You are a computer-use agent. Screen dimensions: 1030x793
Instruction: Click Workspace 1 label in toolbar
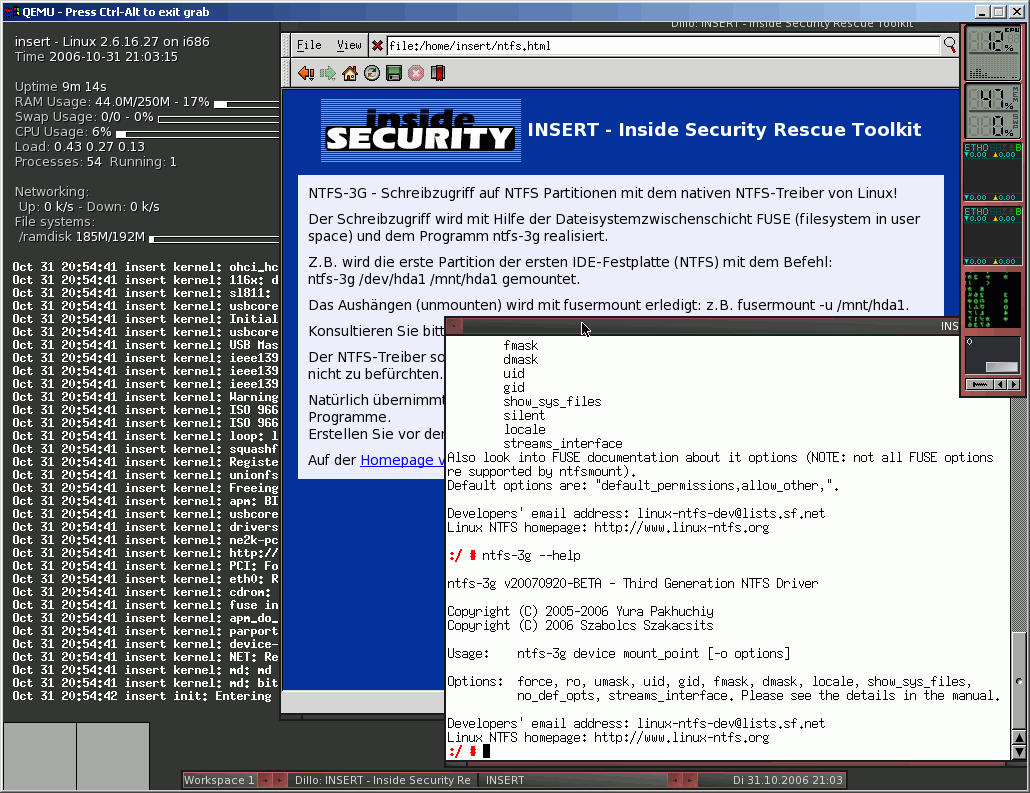click(219, 780)
